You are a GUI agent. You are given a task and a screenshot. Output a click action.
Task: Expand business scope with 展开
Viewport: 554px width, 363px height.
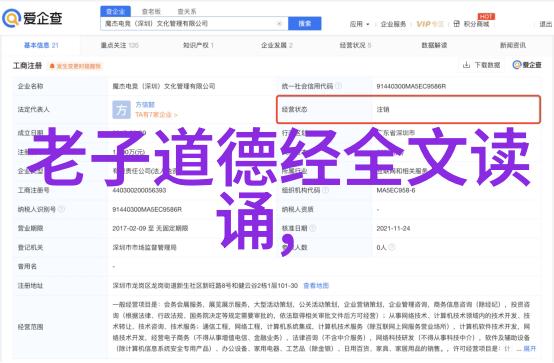click(x=529, y=349)
